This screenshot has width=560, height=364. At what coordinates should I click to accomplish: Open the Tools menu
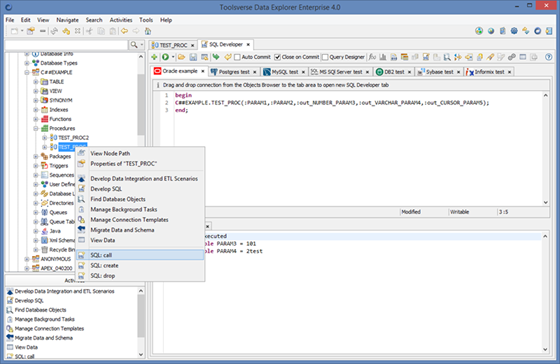[146, 20]
